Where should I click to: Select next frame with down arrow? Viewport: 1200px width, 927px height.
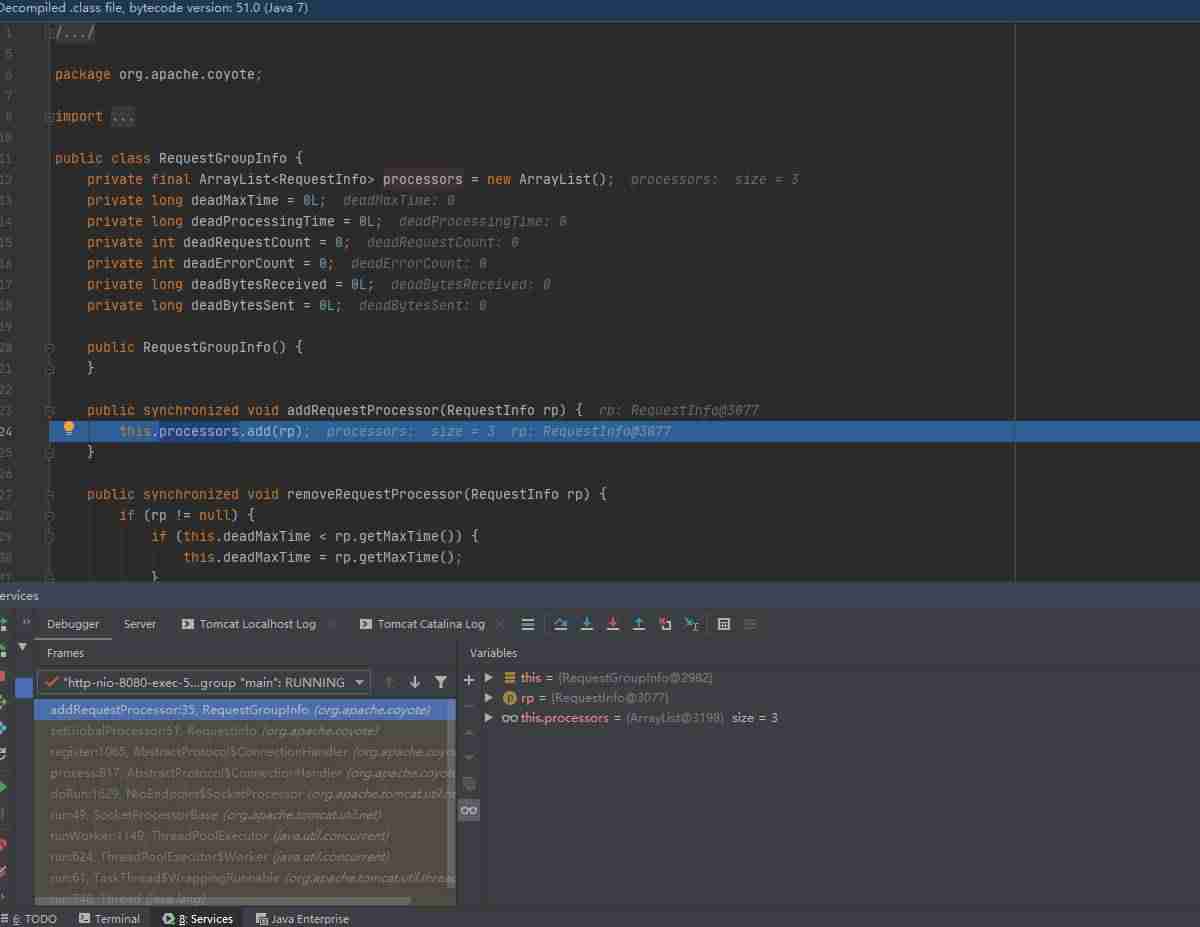415,682
